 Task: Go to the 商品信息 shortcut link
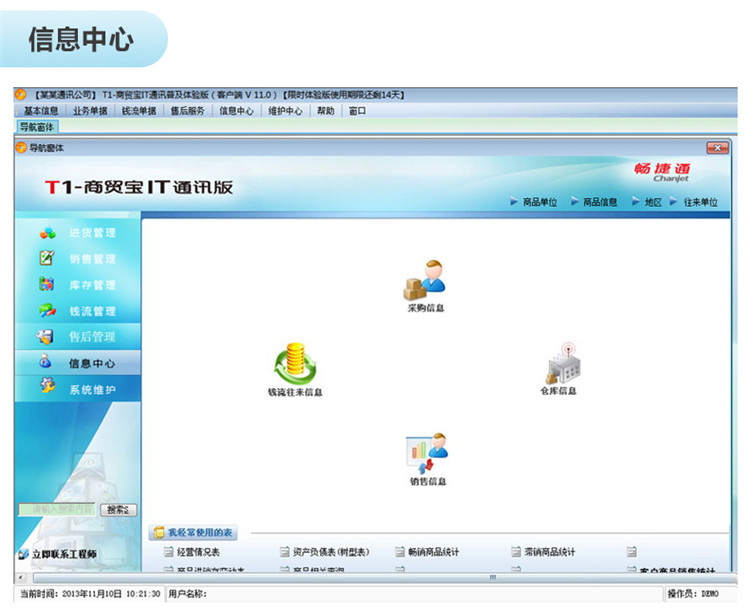click(x=600, y=202)
